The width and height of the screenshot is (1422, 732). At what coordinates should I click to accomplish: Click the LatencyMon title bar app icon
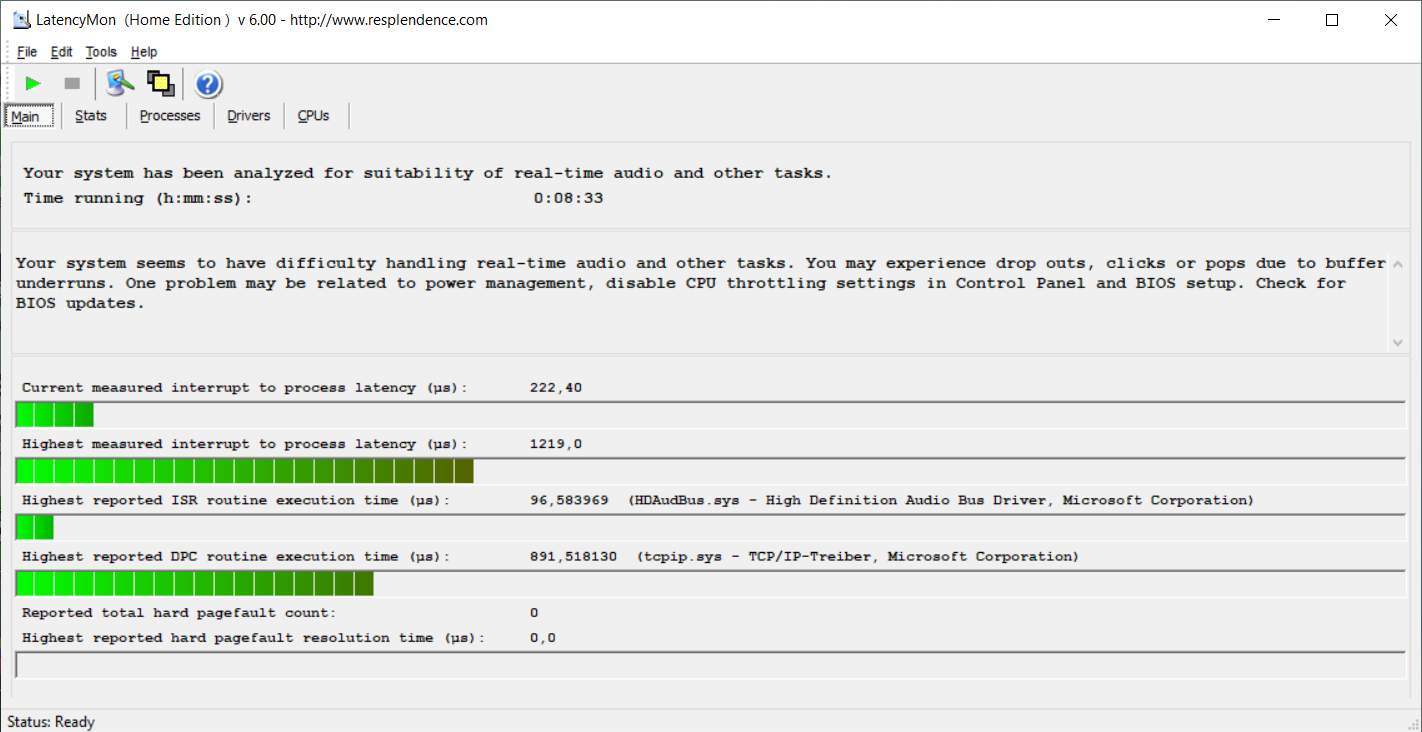21,20
